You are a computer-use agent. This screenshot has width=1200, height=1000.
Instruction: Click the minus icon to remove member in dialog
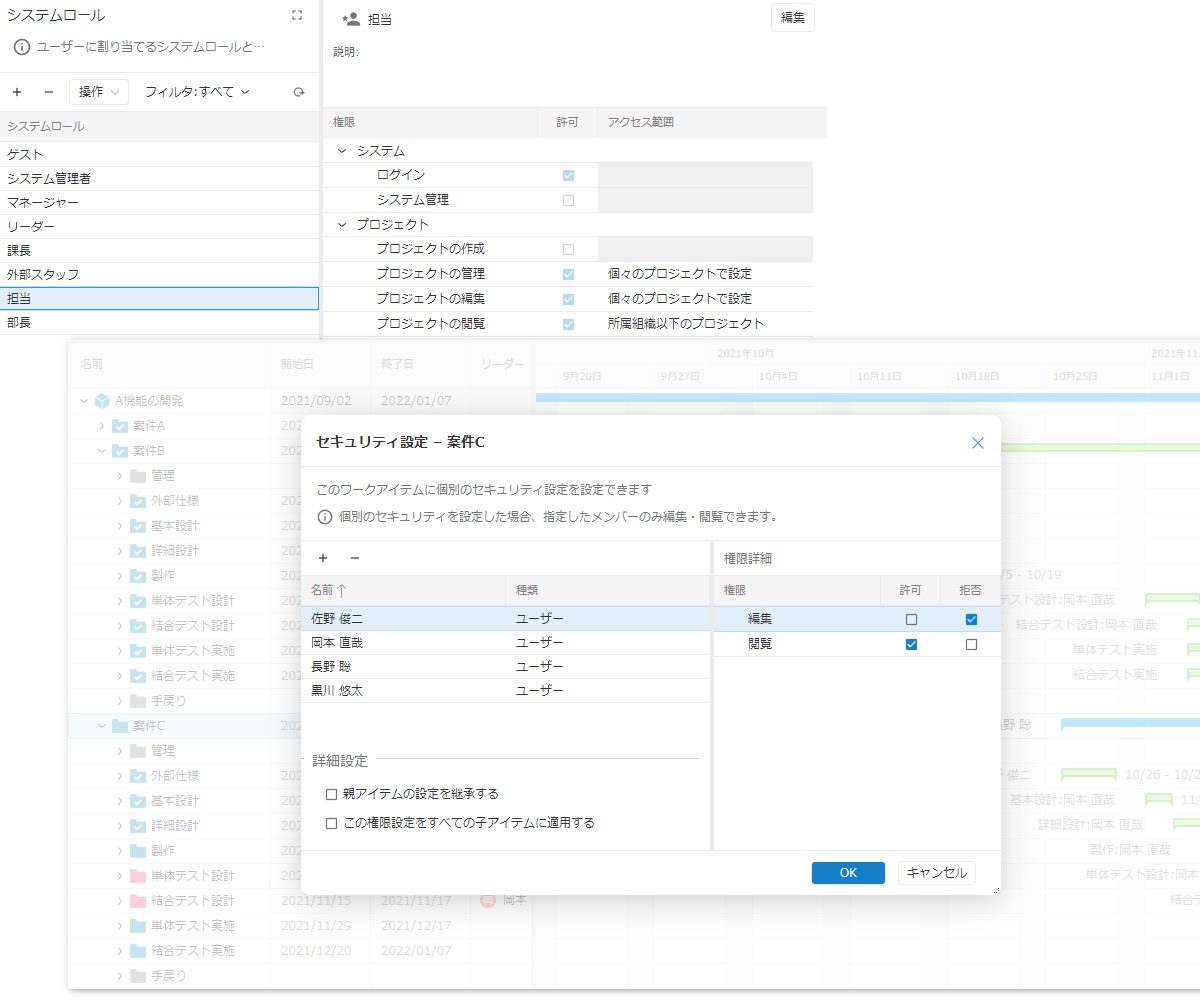[x=354, y=558]
